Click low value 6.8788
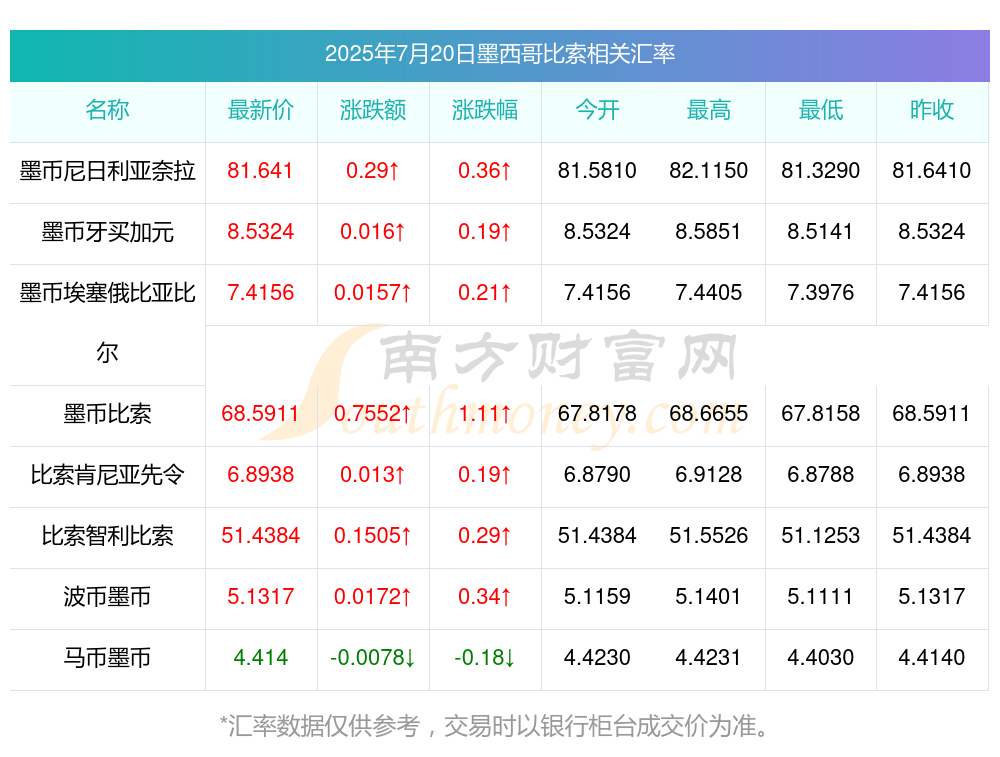This screenshot has width=1000, height=757. coord(821,475)
